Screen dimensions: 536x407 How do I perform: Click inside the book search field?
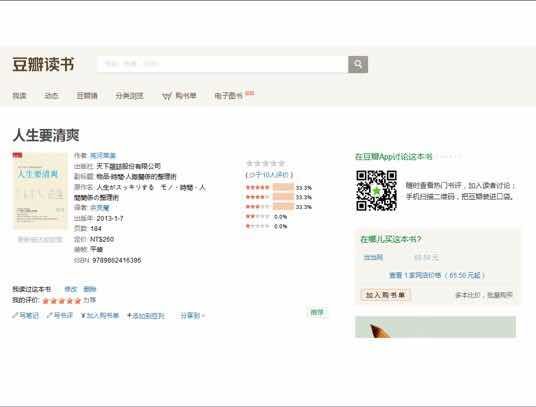click(223, 64)
